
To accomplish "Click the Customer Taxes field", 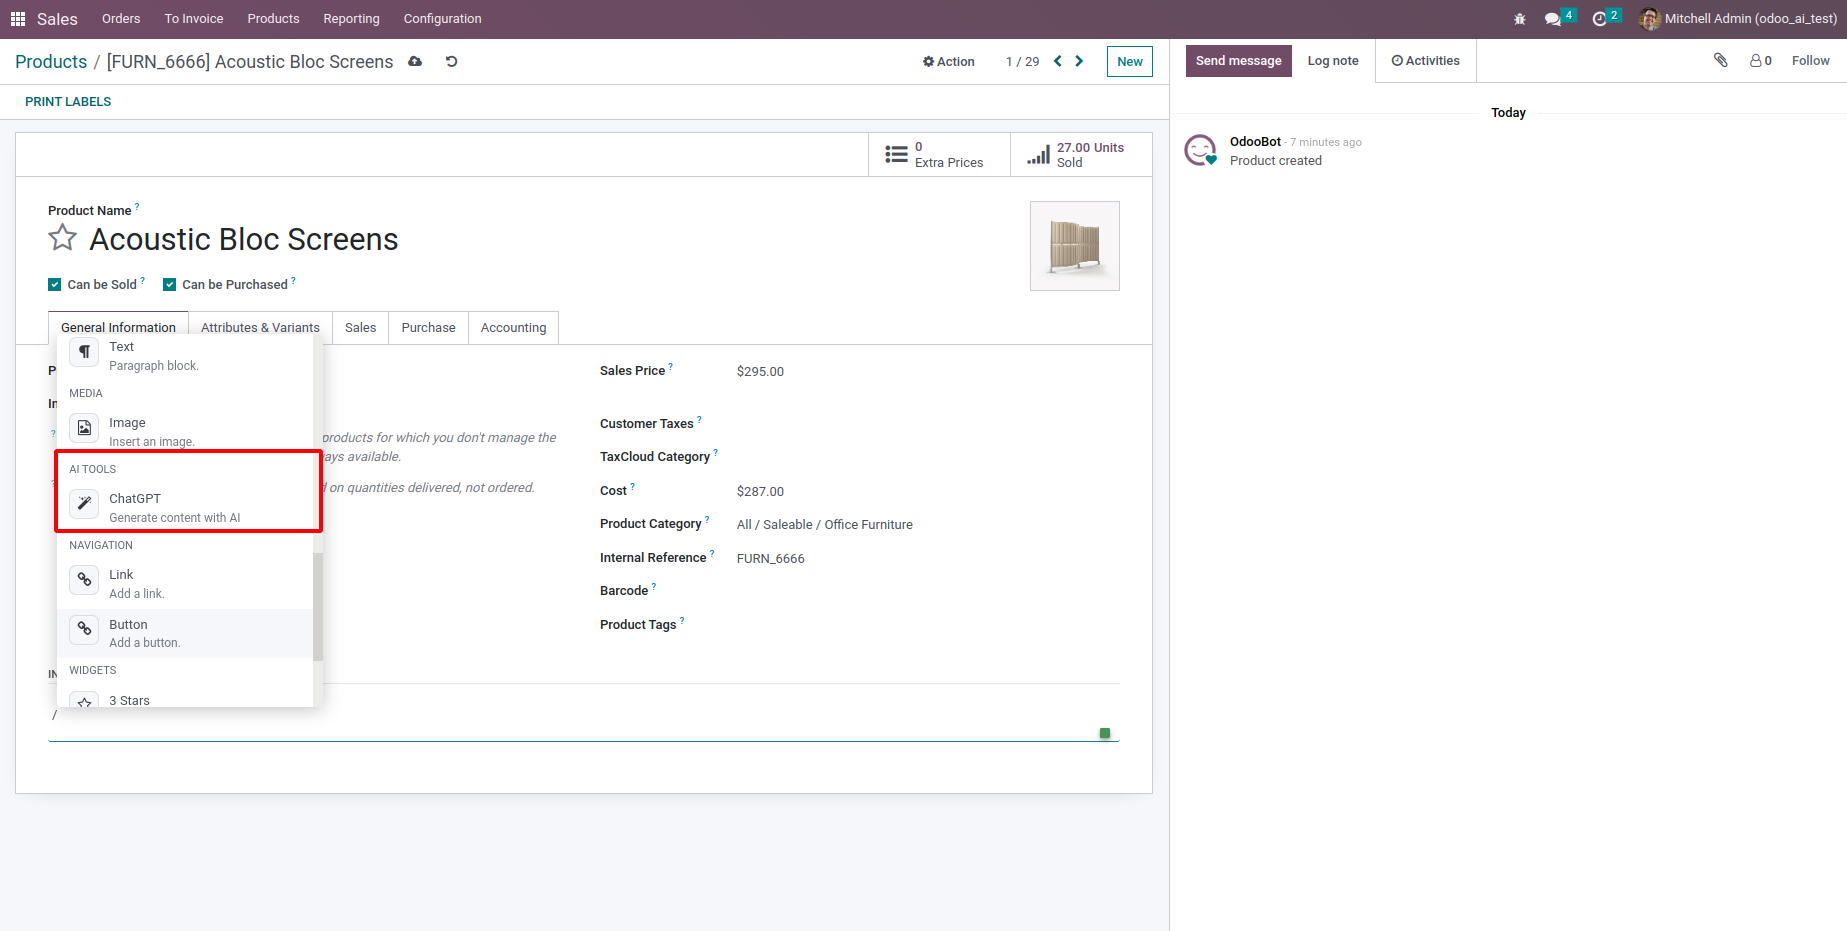I will click(x=927, y=424).
